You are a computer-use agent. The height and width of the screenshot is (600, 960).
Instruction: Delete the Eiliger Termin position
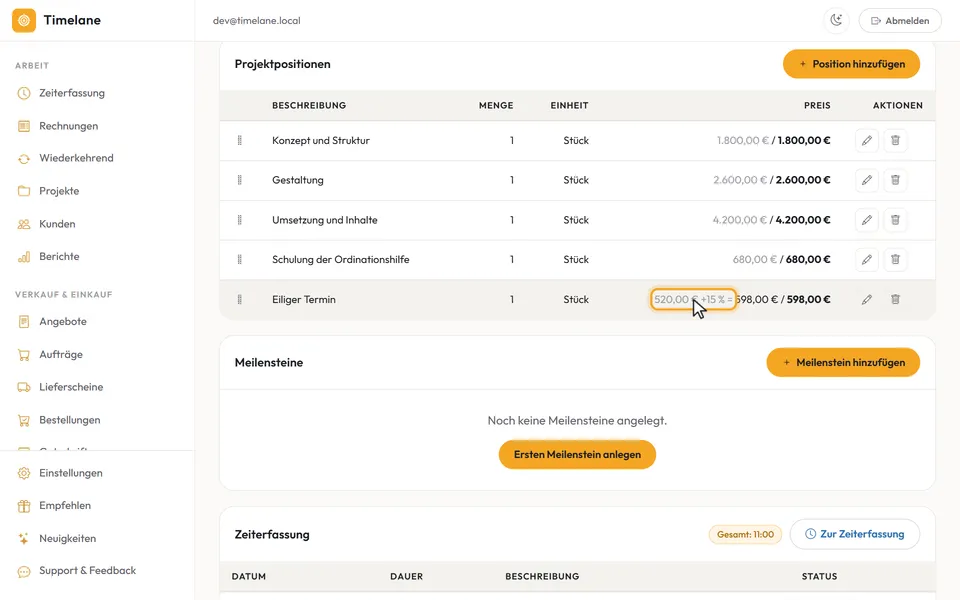(895, 299)
